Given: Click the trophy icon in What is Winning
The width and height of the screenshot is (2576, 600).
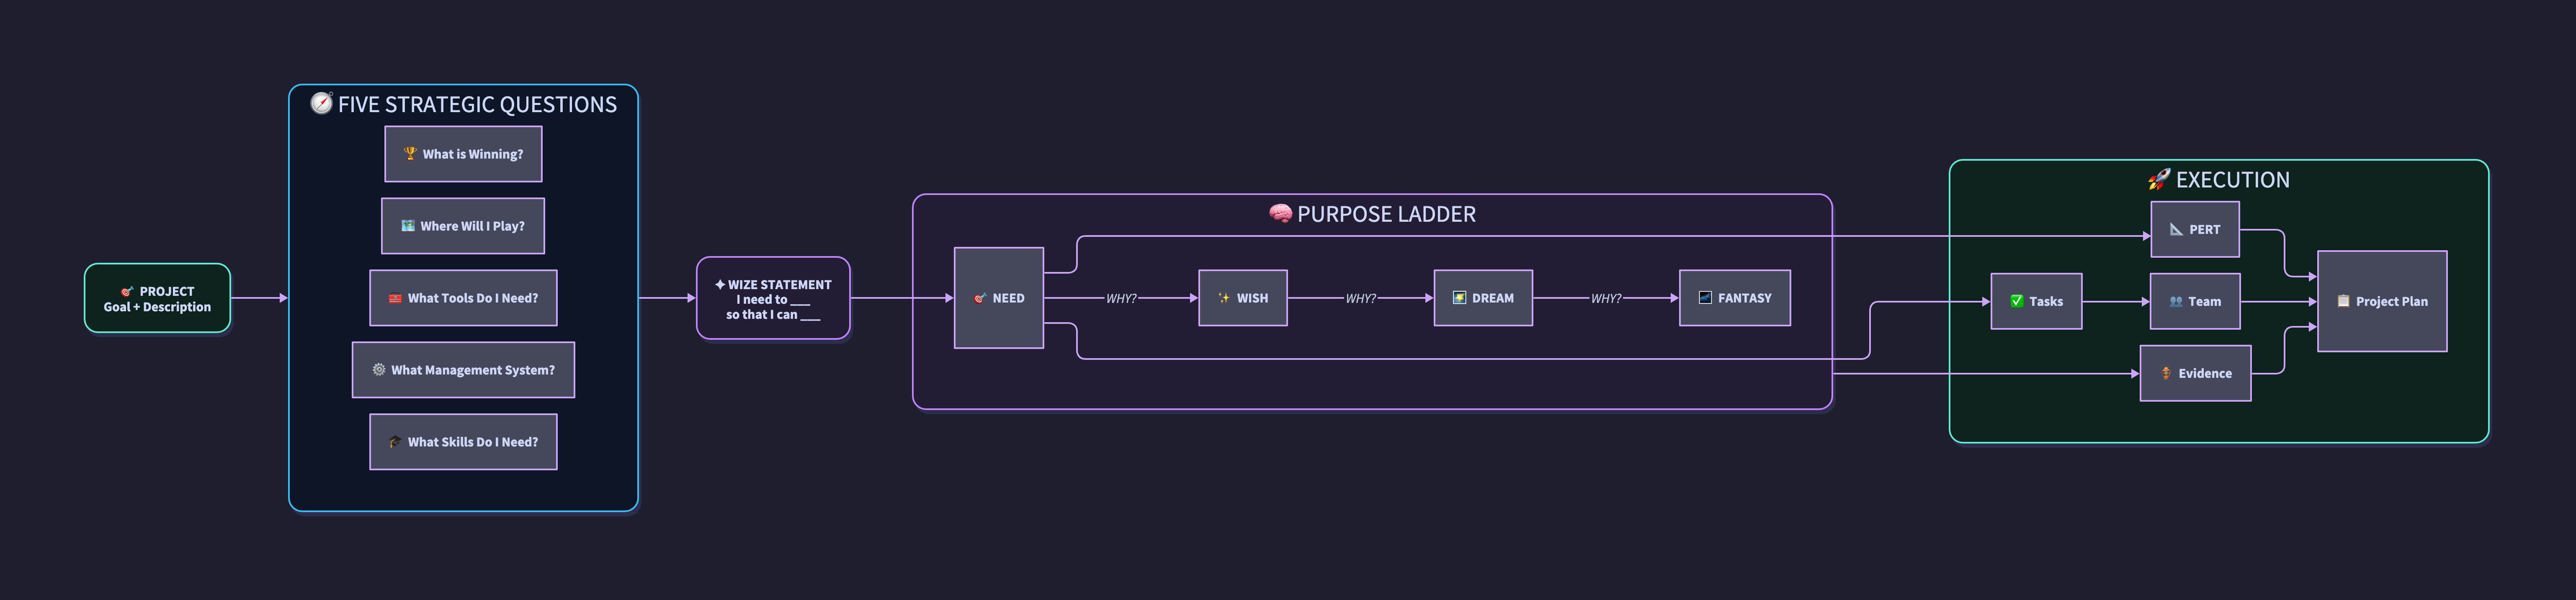Looking at the screenshot, I should point(410,154).
